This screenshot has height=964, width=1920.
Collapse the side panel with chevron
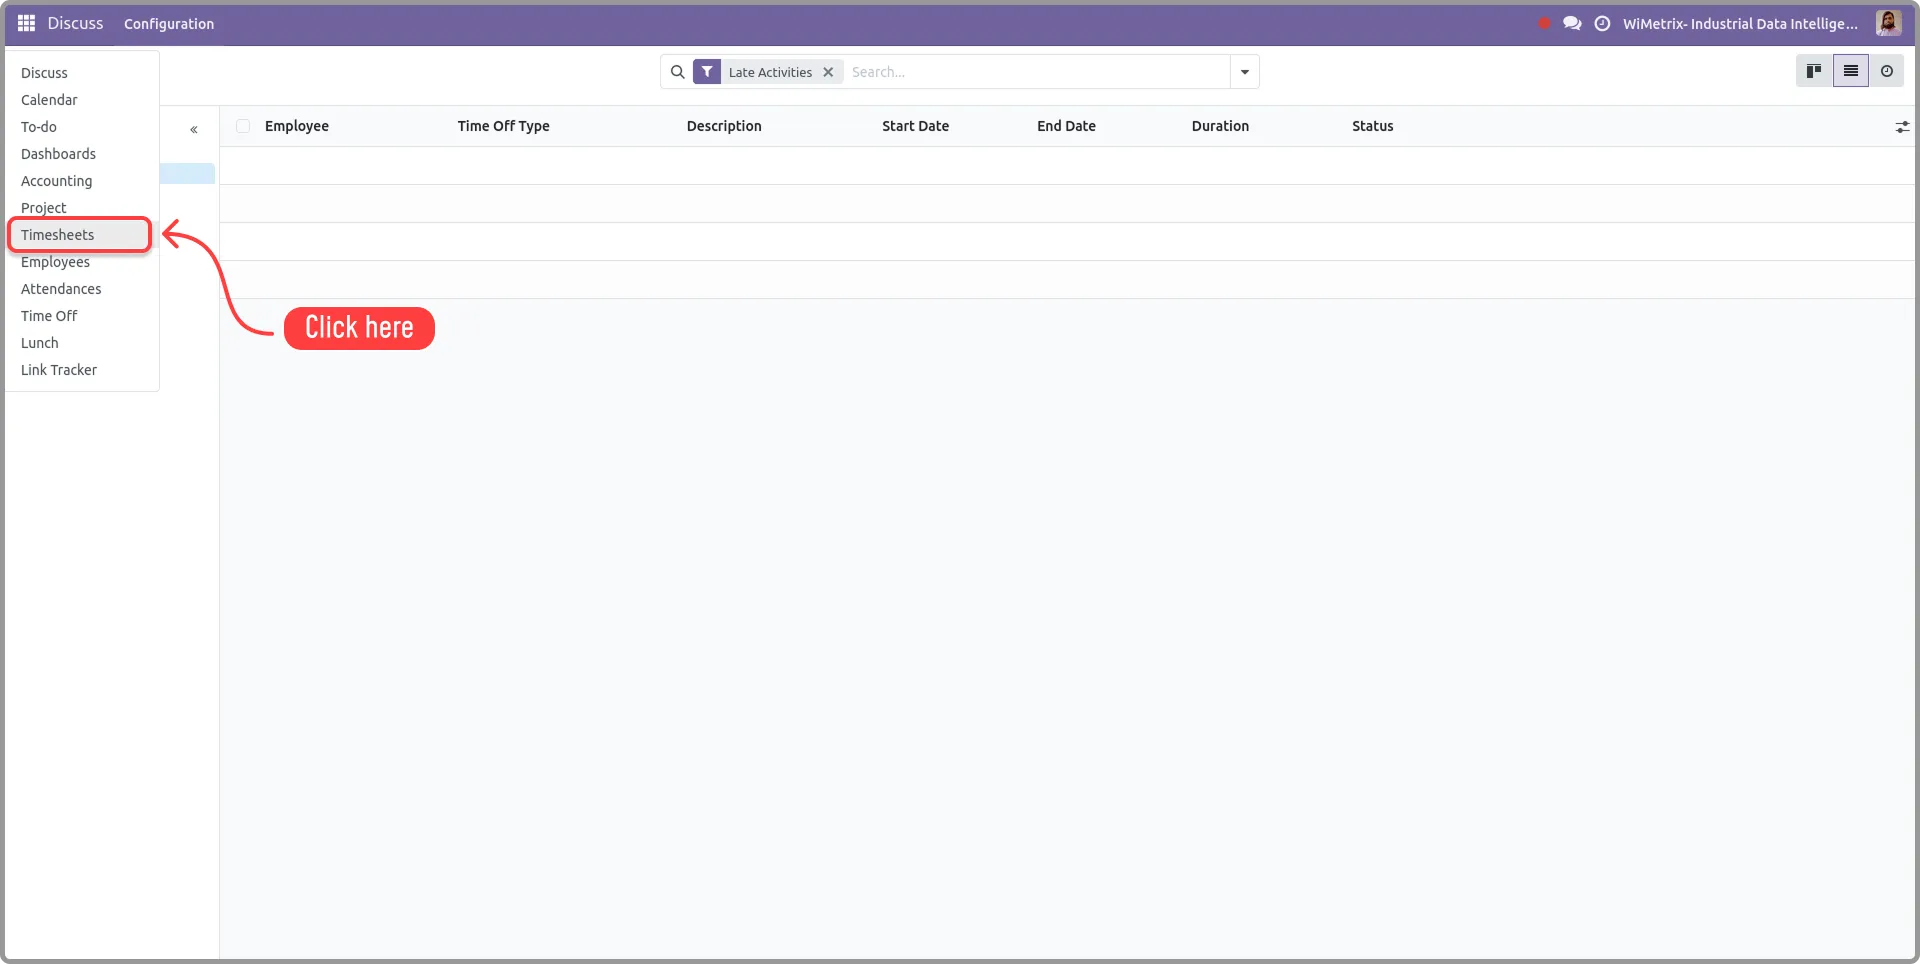[x=194, y=129]
